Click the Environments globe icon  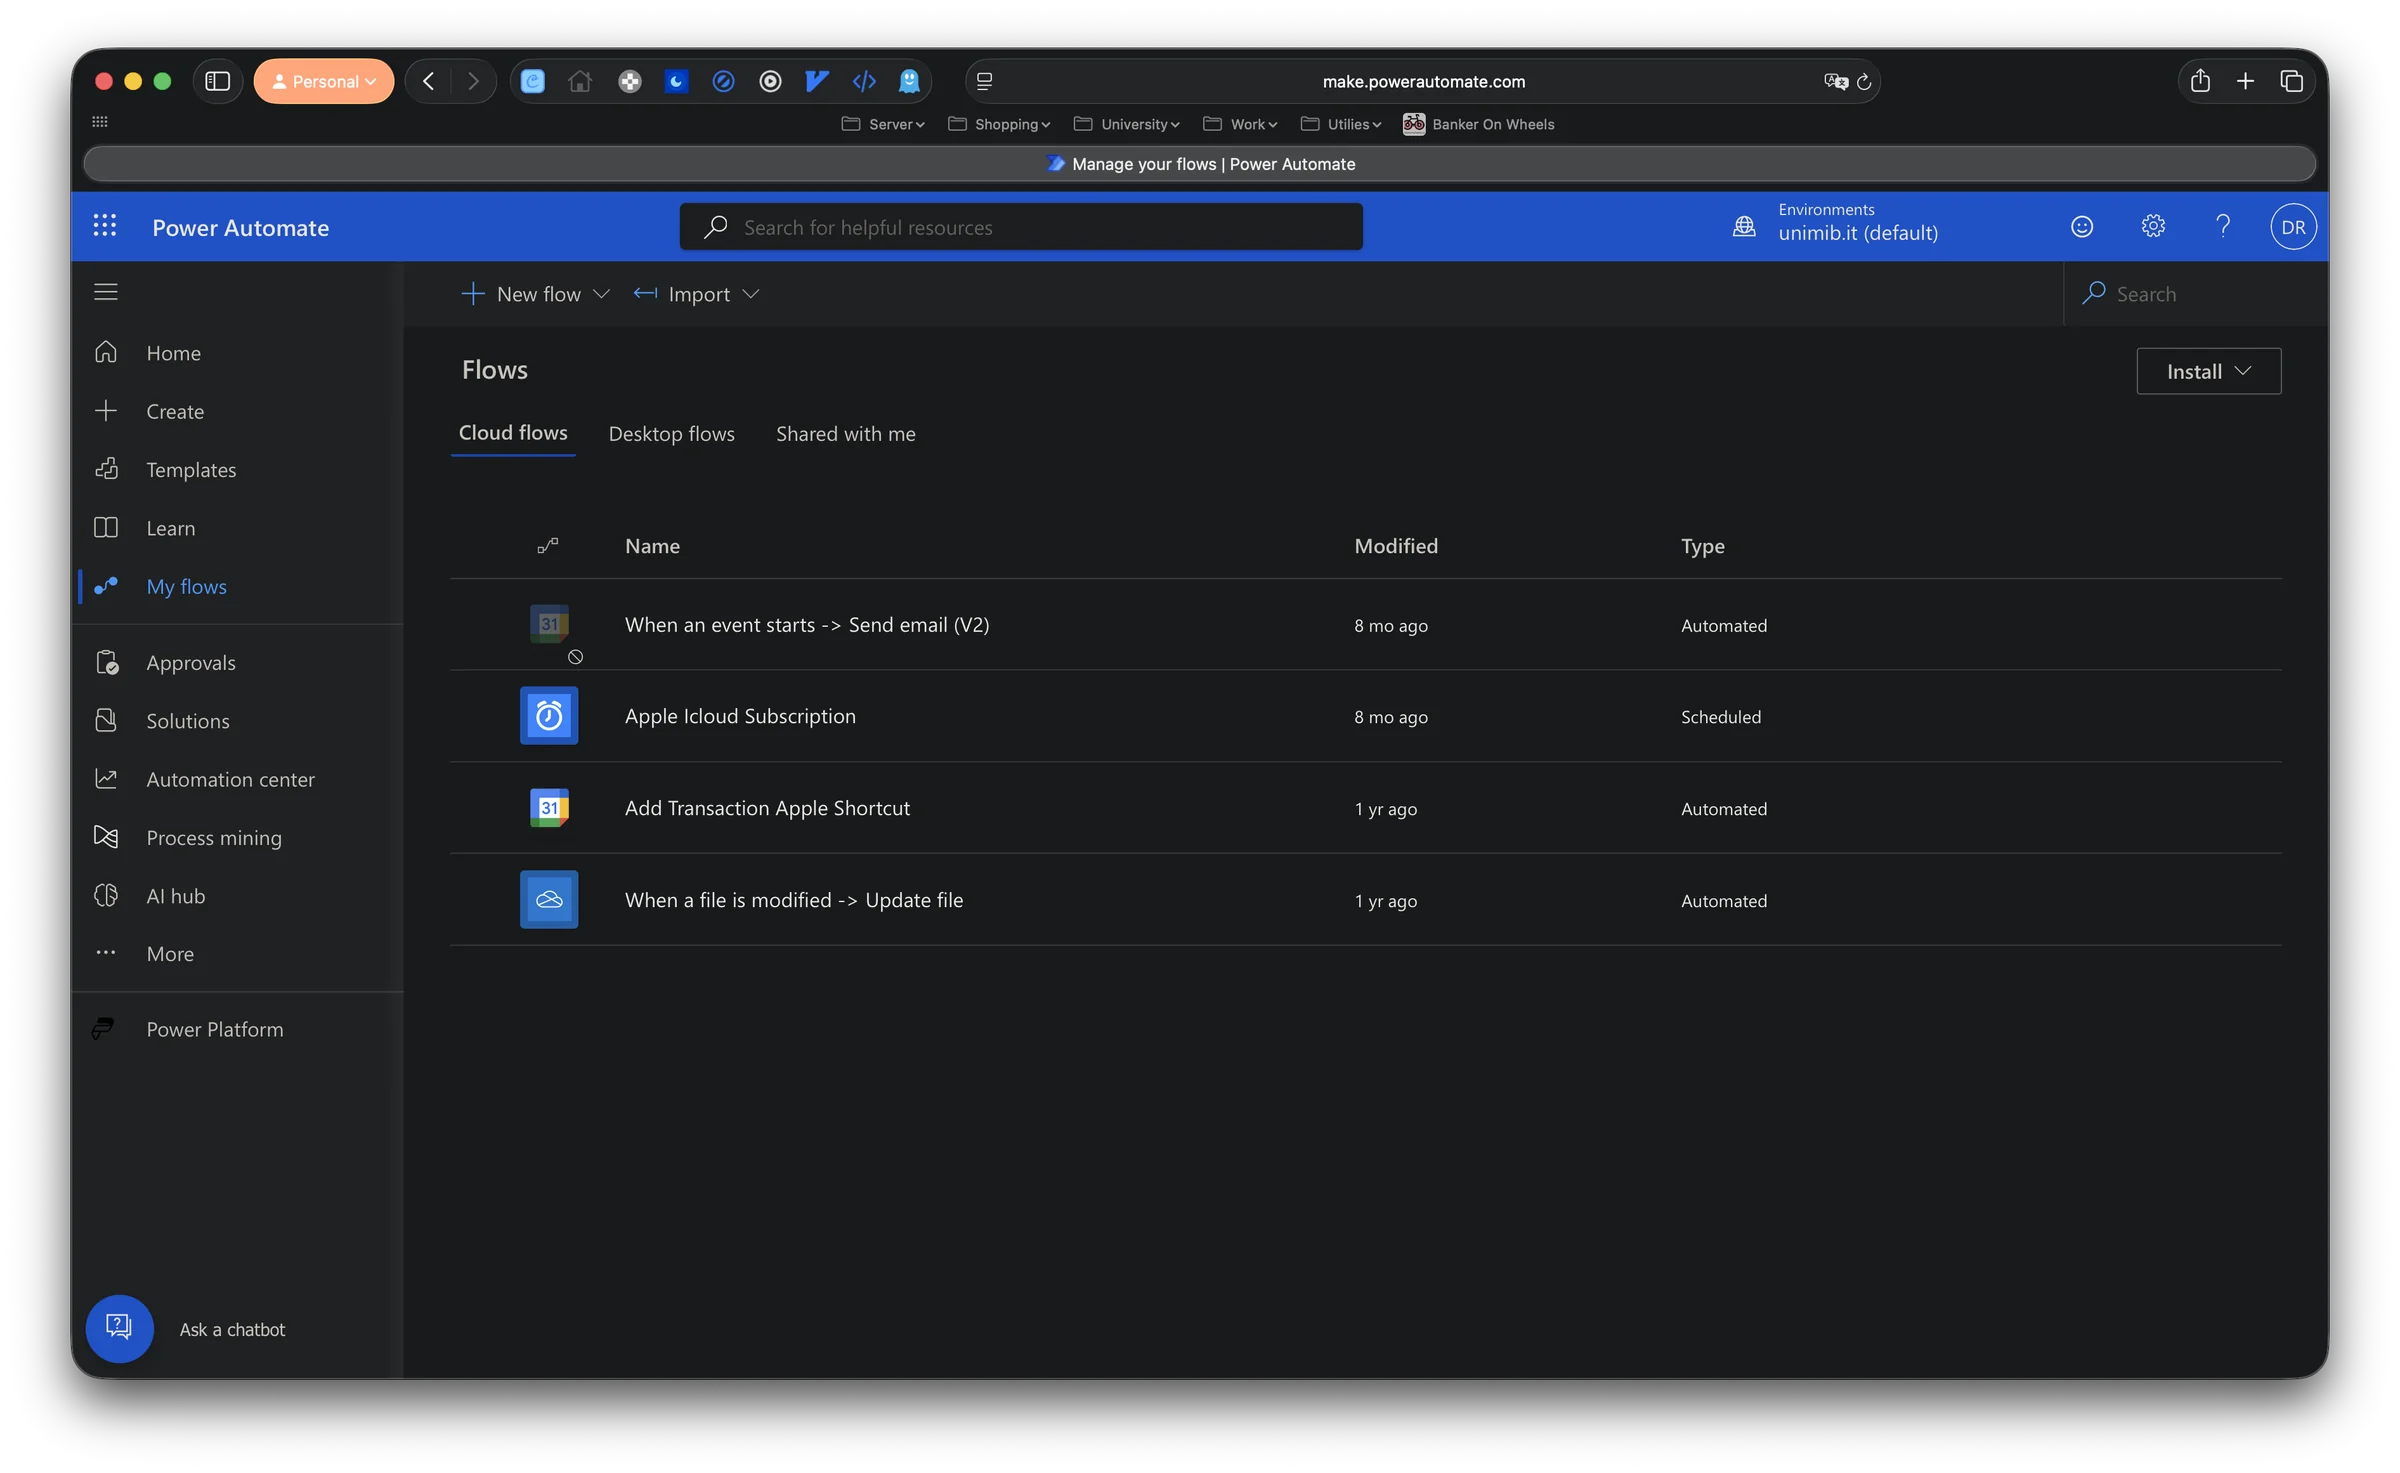(1744, 227)
